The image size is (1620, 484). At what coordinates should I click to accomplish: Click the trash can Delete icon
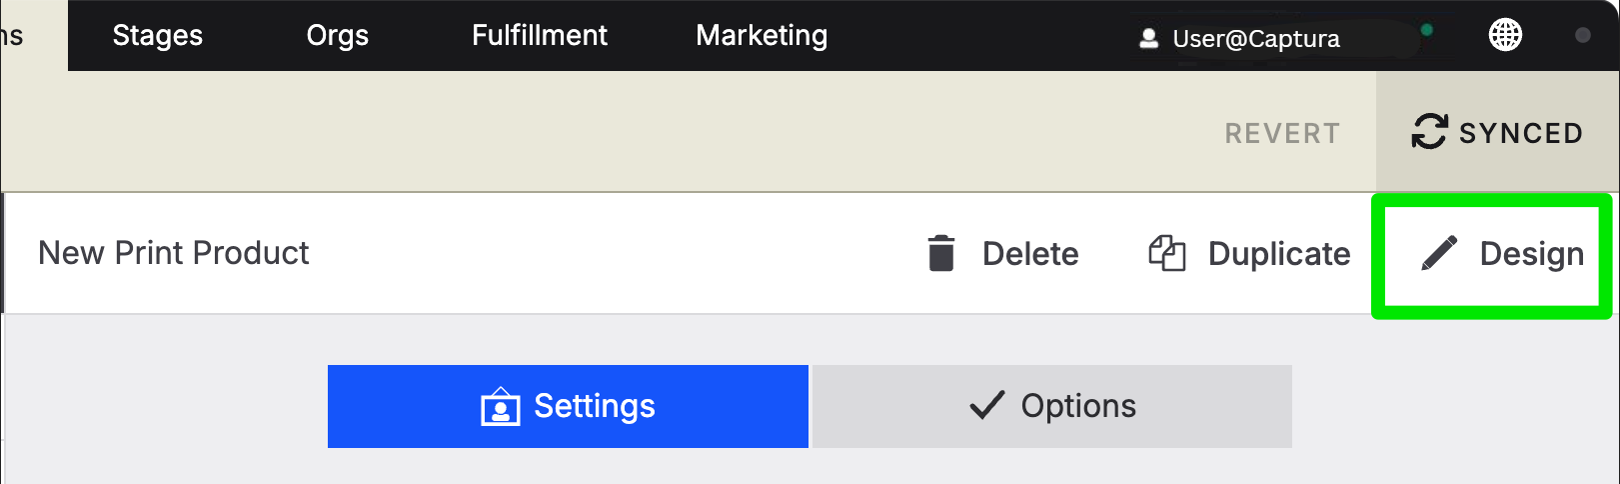(x=941, y=253)
